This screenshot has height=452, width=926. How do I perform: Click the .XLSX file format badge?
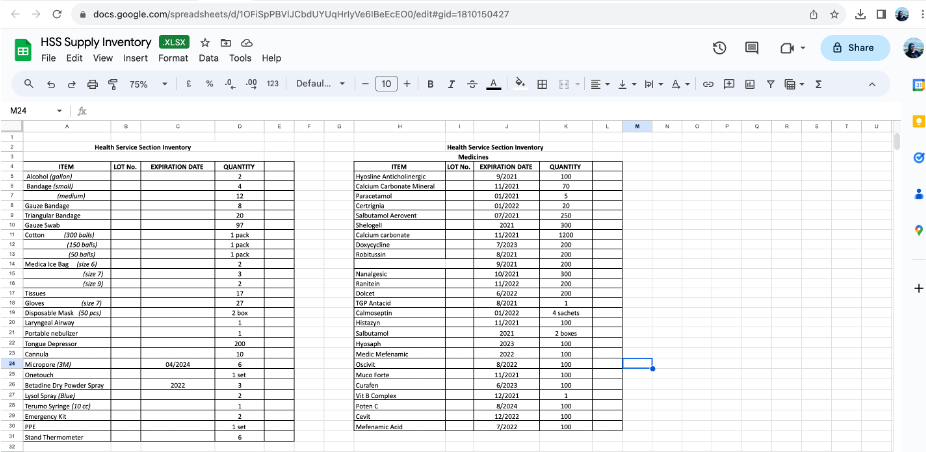[174, 43]
